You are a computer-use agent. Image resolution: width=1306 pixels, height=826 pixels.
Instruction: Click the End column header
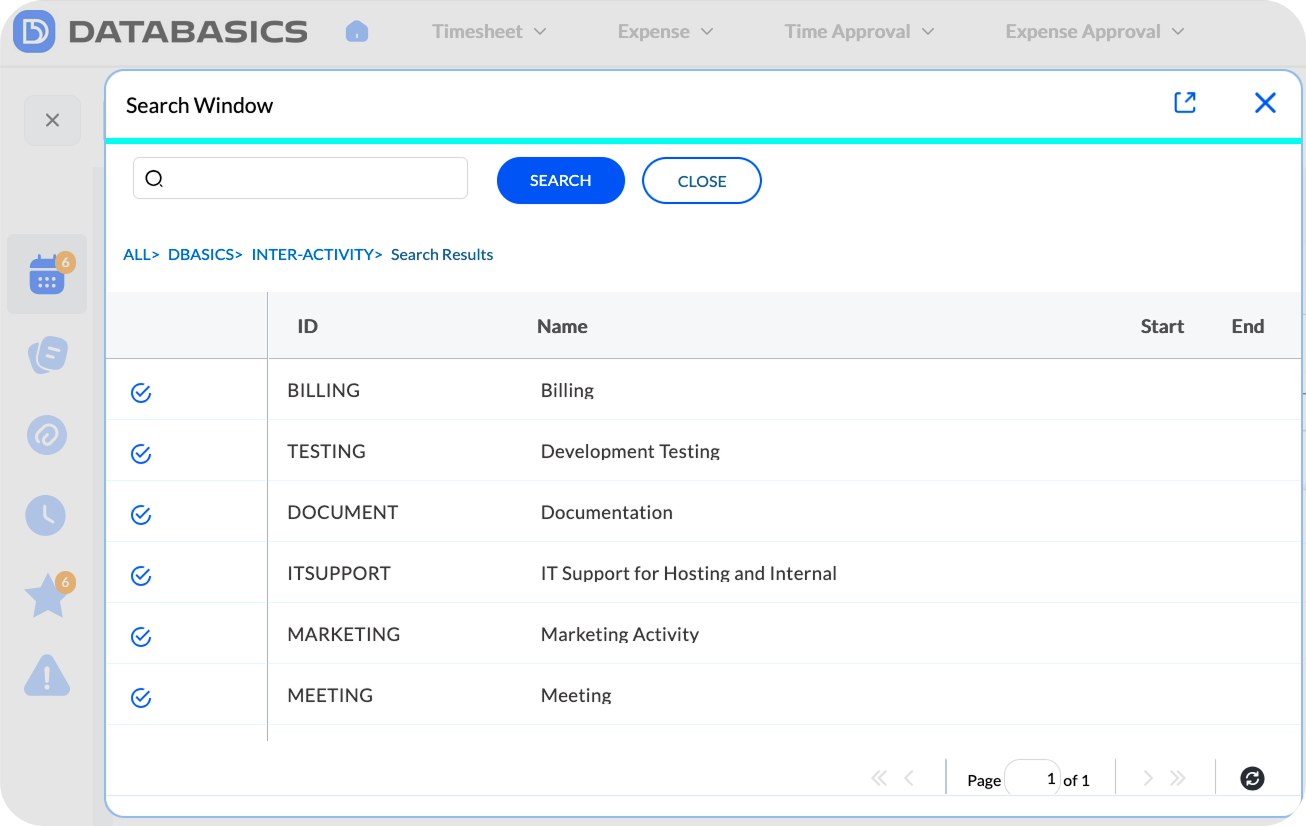(1248, 326)
